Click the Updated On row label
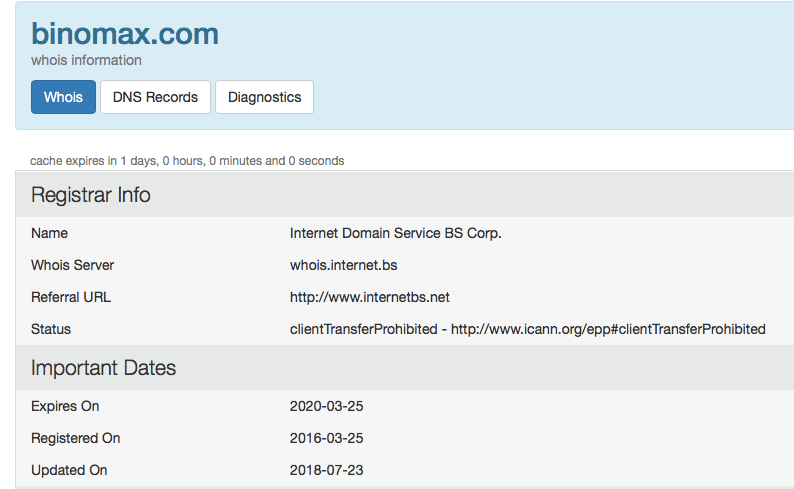The width and height of the screenshot is (794, 489). point(69,470)
